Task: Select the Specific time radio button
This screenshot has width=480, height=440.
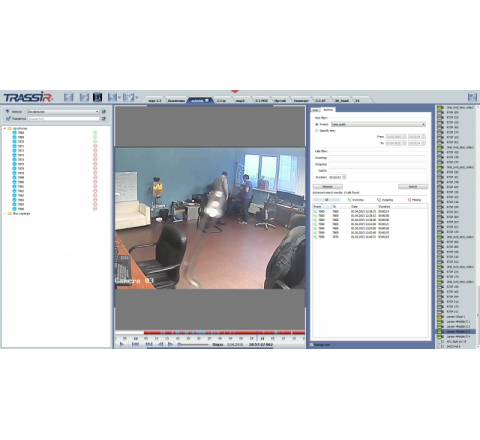Action: point(317,131)
